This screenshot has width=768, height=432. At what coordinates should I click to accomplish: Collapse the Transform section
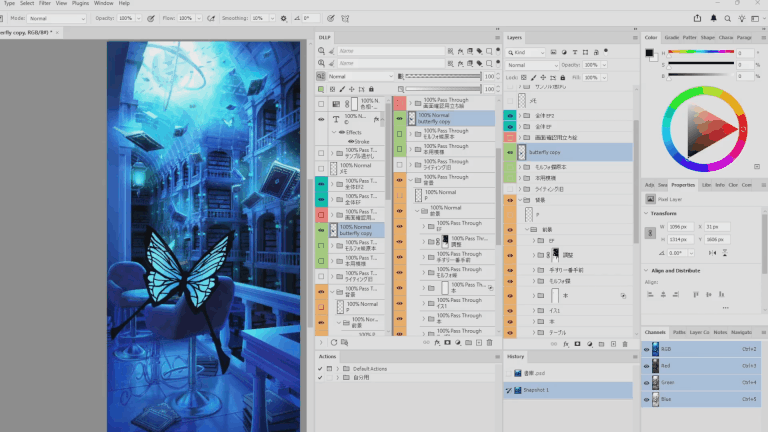[646, 214]
